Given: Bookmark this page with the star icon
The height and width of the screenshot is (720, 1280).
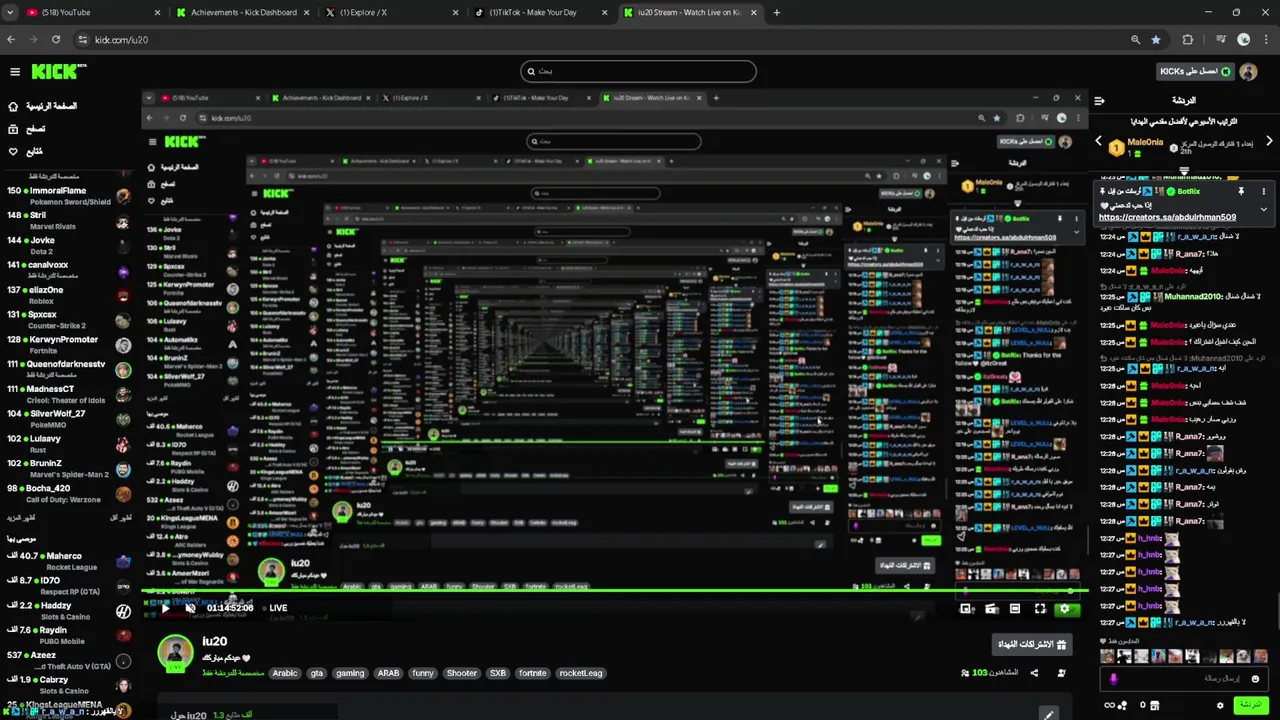Looking at the screenshot, I should (x=1156, y=39).
